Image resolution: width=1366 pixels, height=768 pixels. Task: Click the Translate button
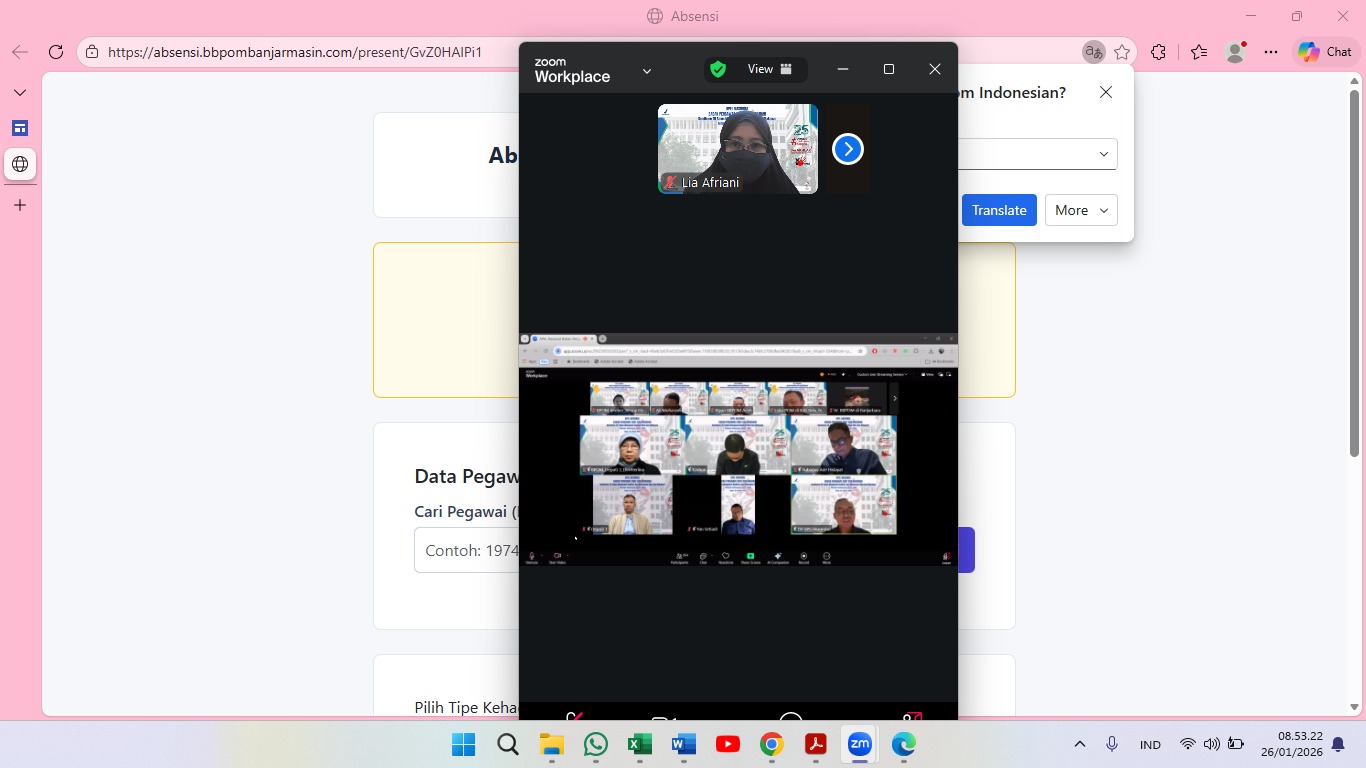pyautogui.click(x=998, y=210)
